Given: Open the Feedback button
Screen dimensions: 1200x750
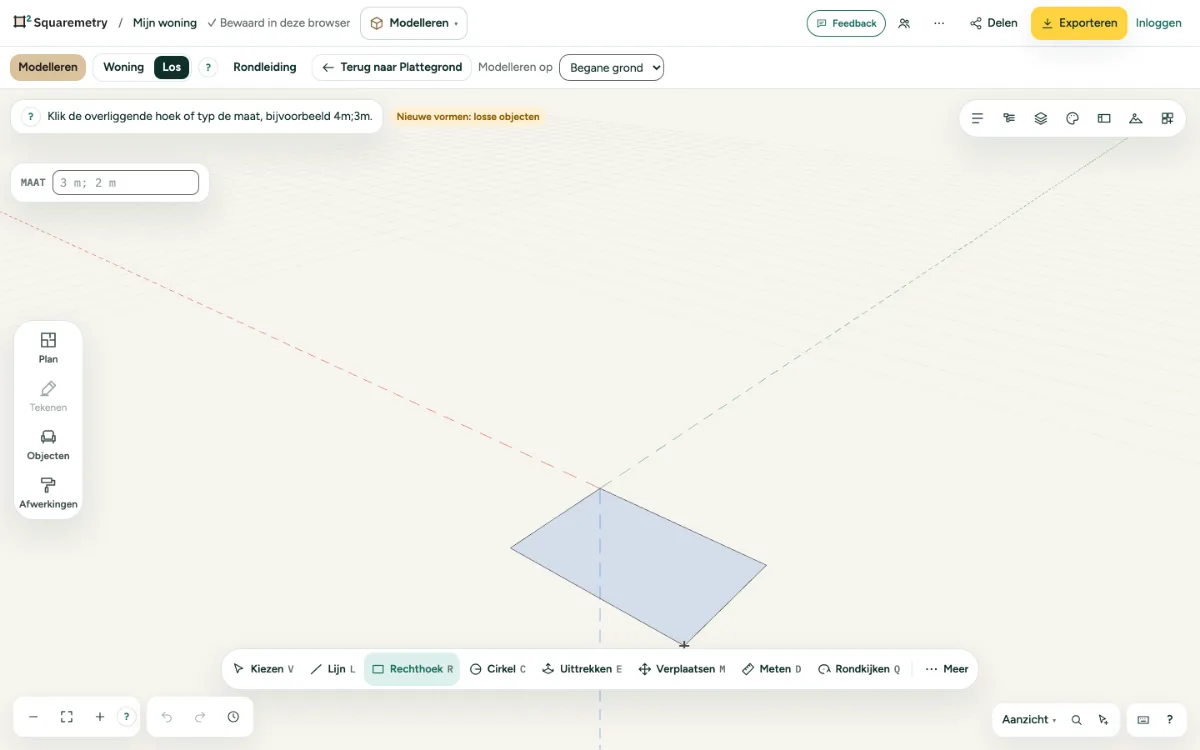Looking at the screenshot, I should pos(846,23).
